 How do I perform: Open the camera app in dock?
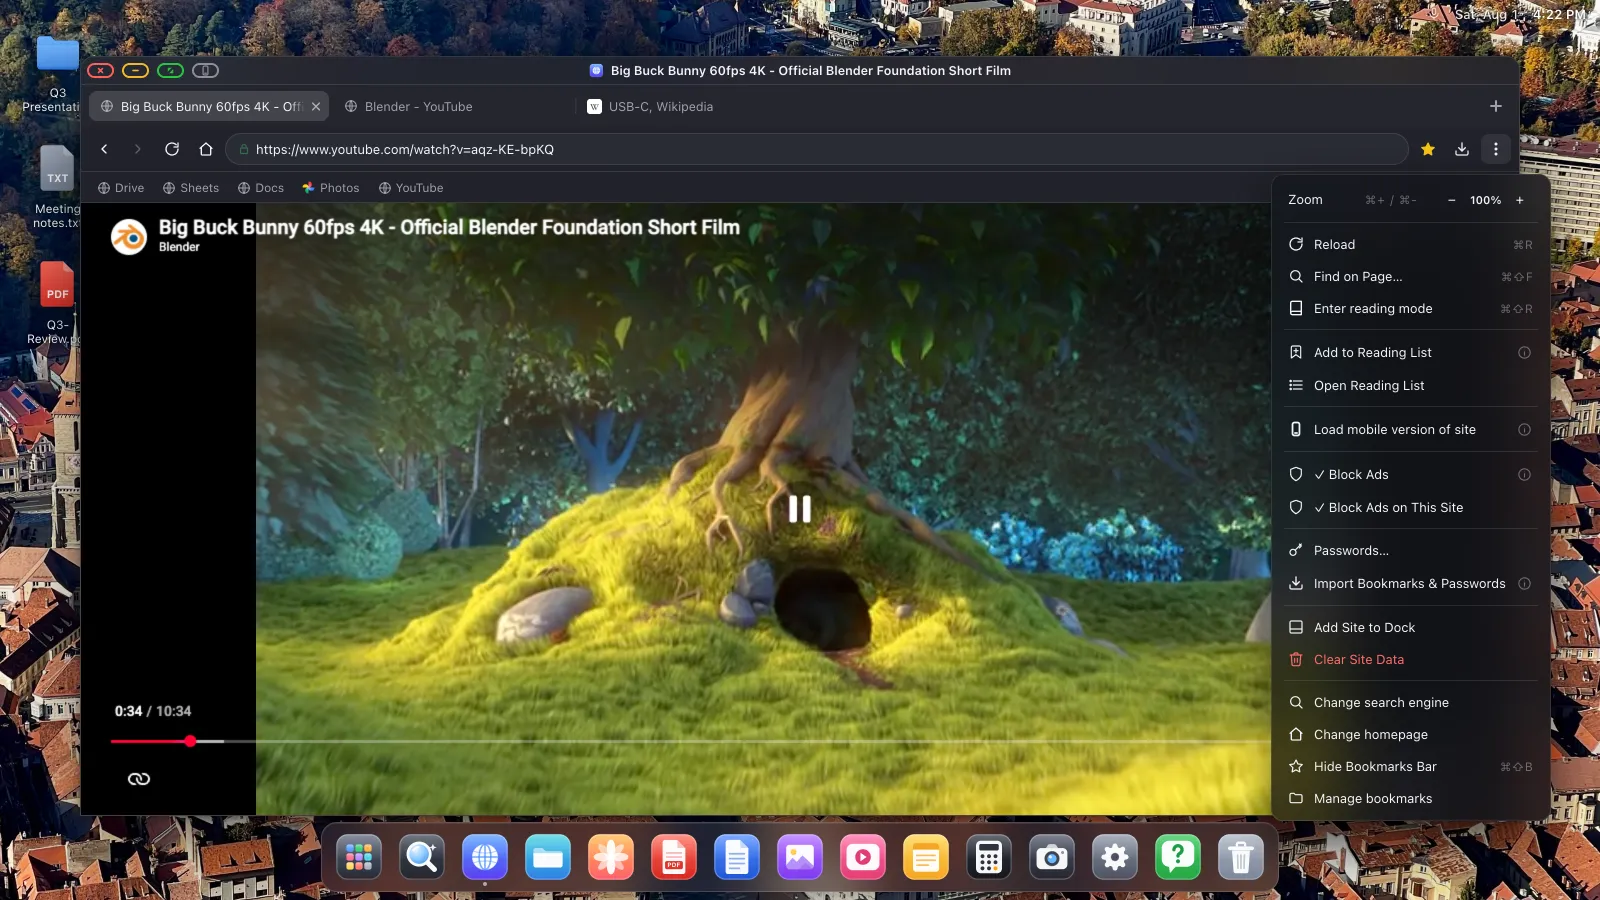click(1052, 857)
